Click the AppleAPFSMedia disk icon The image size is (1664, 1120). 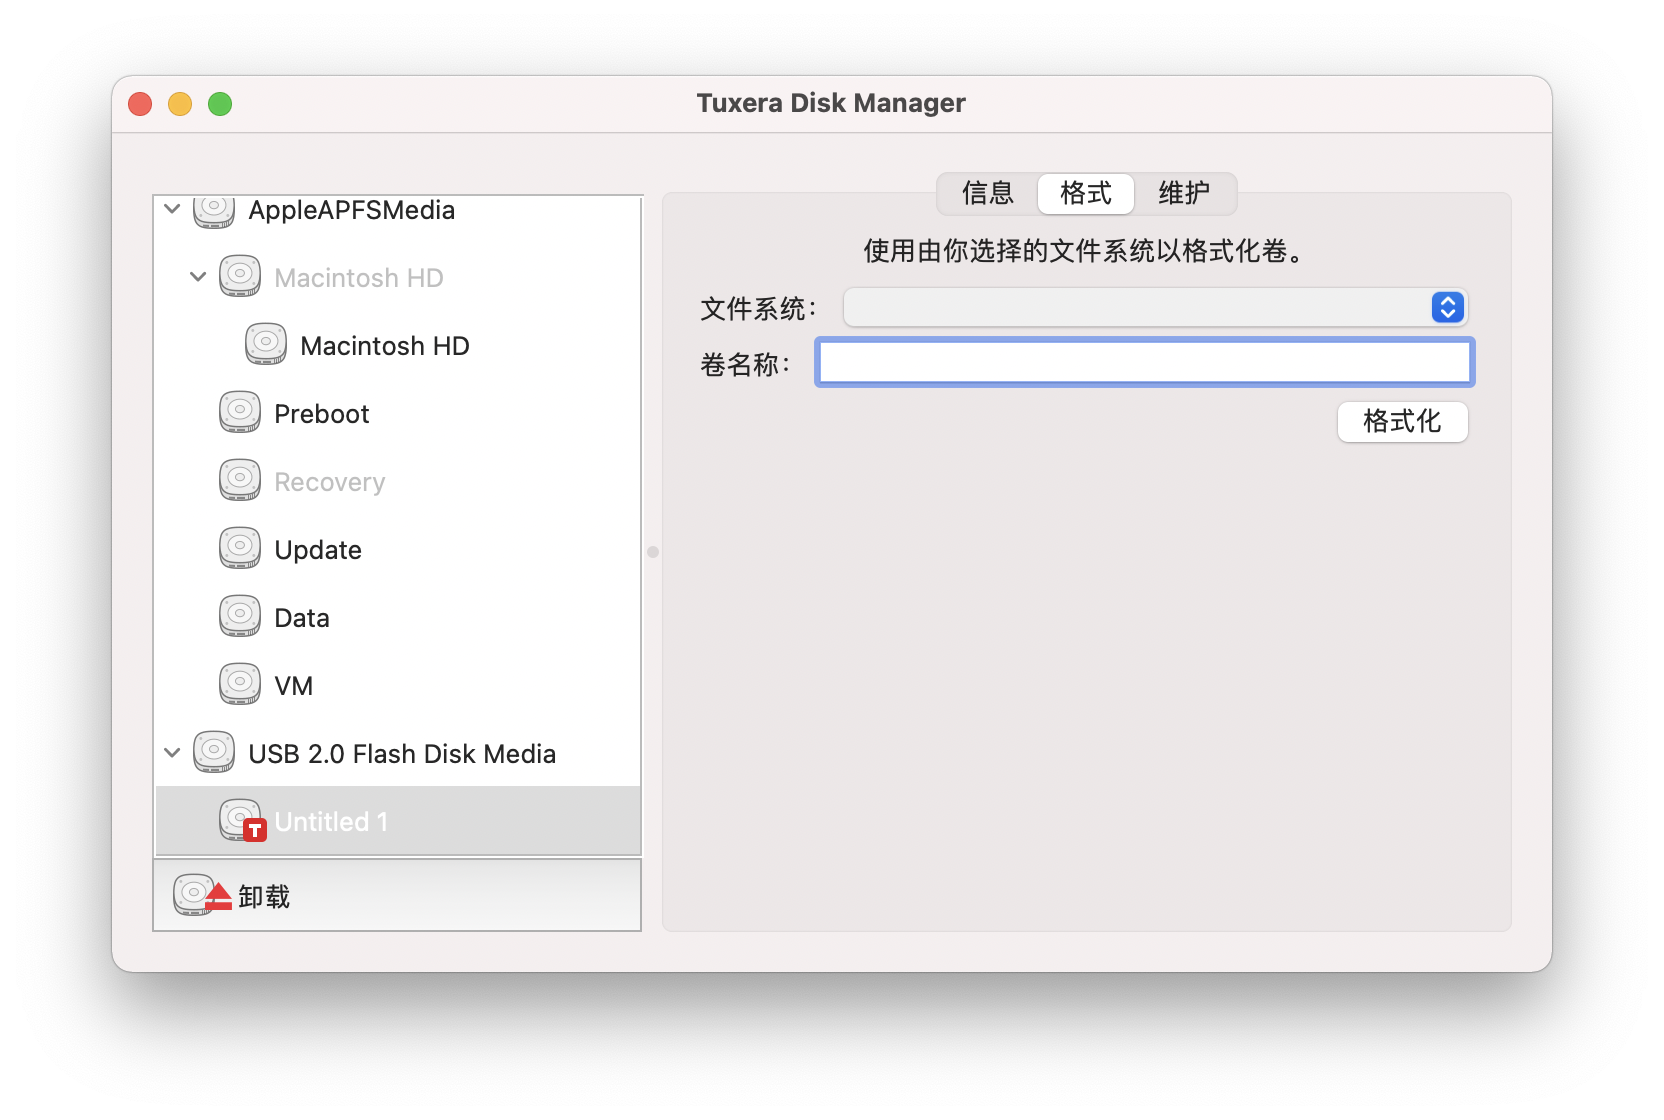tap(214, 211)
